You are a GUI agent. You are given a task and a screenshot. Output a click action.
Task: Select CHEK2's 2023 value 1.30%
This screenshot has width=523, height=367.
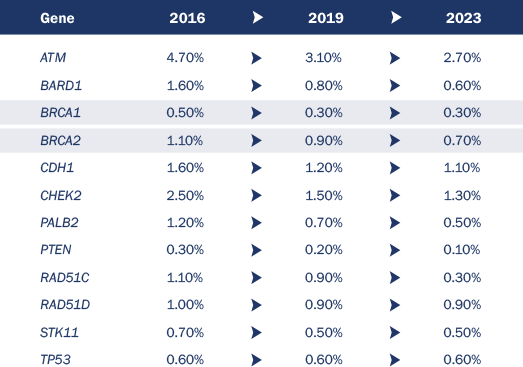462,196
